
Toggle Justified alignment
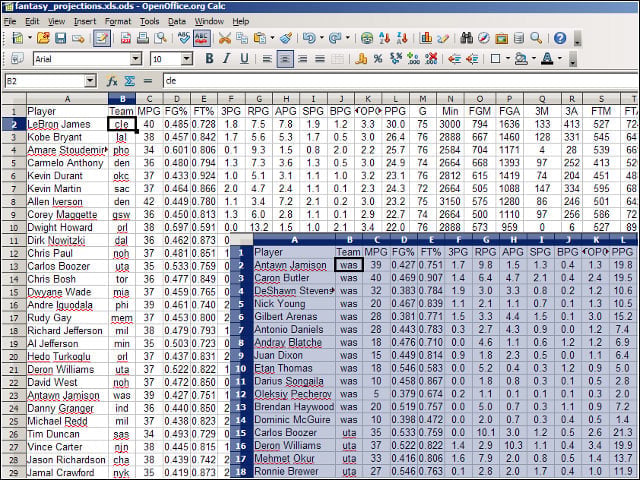[x=320, y=59]
